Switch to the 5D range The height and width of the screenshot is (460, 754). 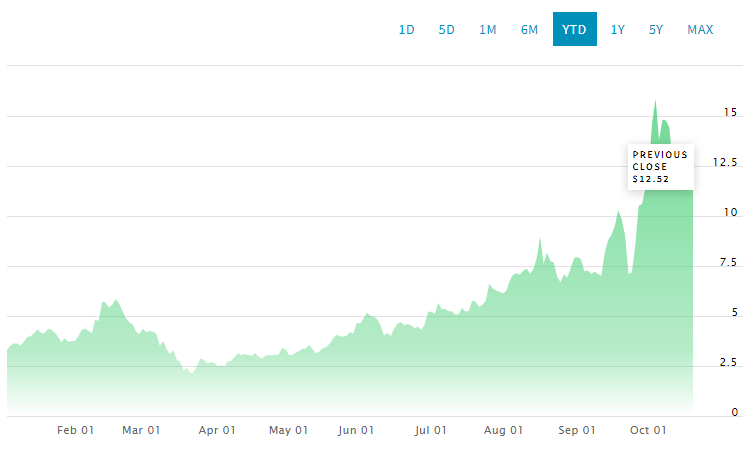click(x=446, y=29)
